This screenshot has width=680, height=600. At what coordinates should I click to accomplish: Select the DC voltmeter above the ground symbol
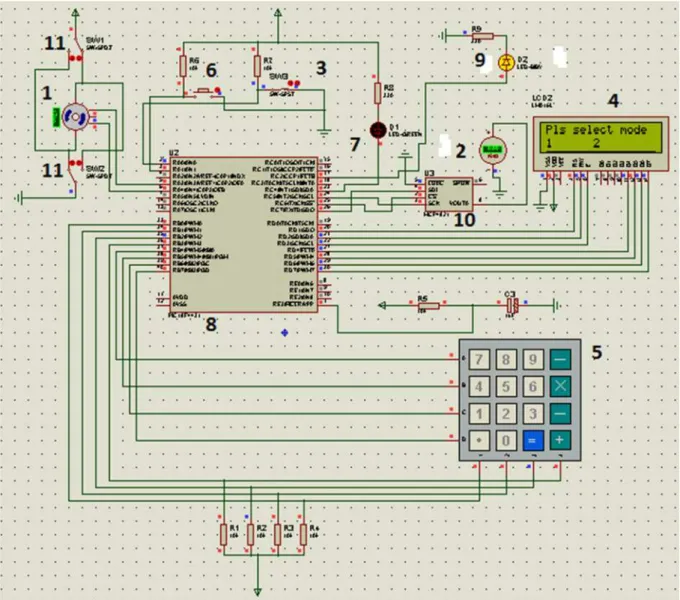pyautogui.click(x=493, y=150)
